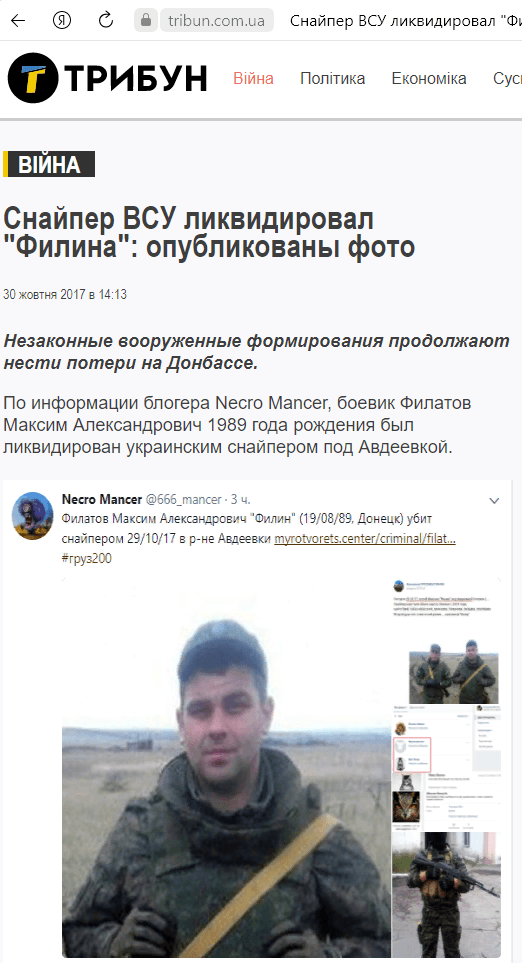Select the Війна menu item

(x=253, y=79)
